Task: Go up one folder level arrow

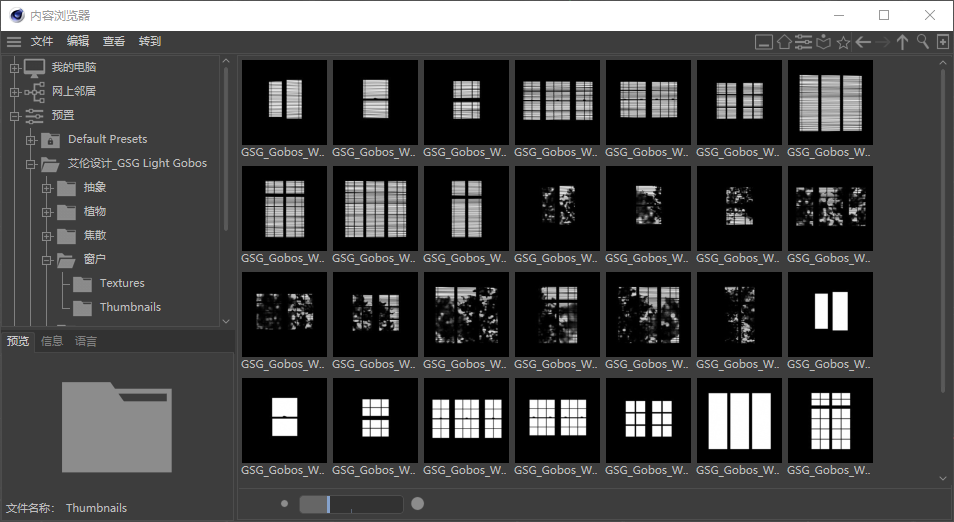Action: tap(902, 42)
